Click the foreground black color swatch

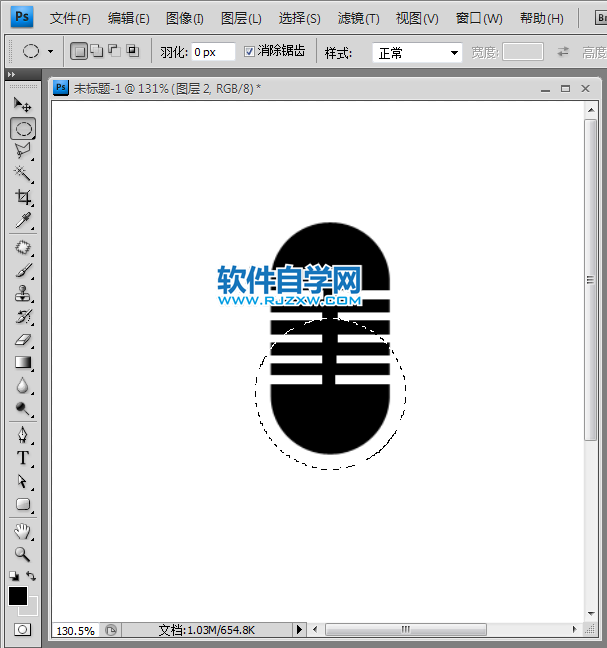18,596
